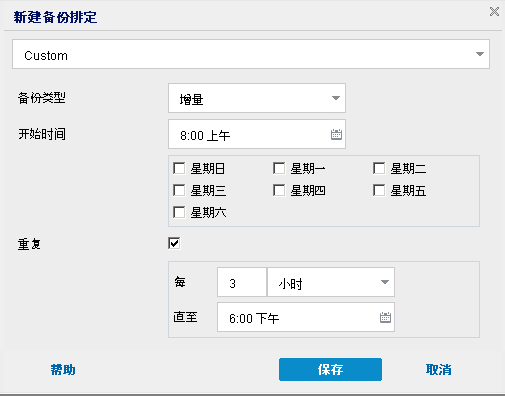This screenshot has width=505, height=396.
Task: Click the 取消 cancel link
Action: [x=439, y=370]
